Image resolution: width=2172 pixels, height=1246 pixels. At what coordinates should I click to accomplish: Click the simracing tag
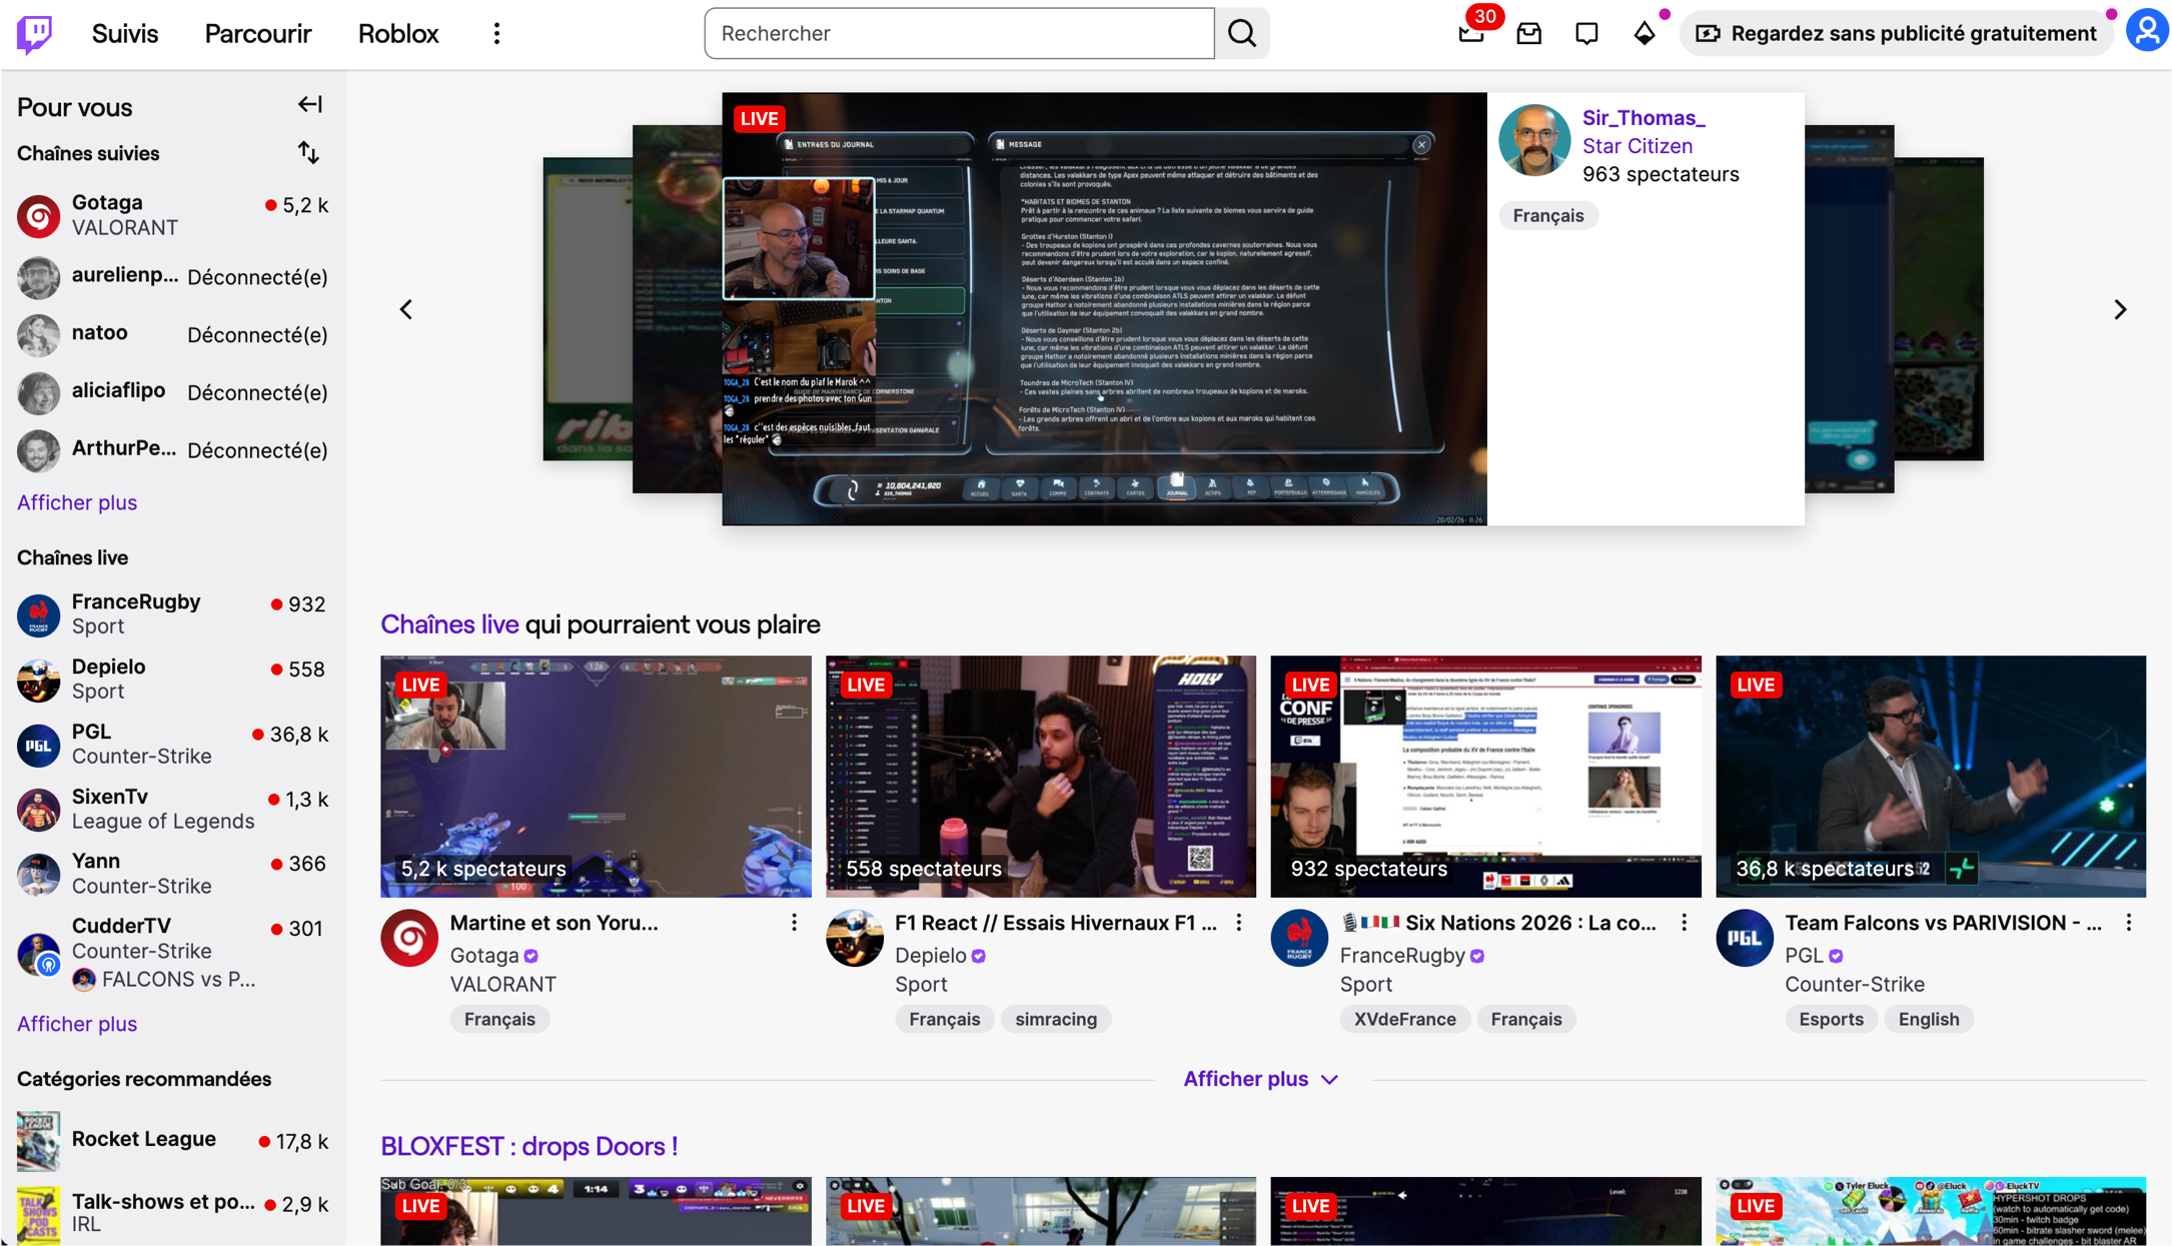click(1056, 1019)
